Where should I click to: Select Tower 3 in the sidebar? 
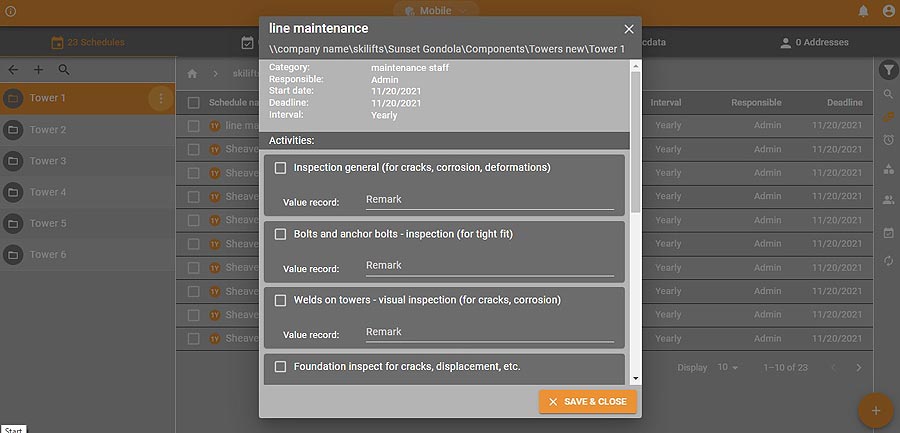tap(48, 161)
